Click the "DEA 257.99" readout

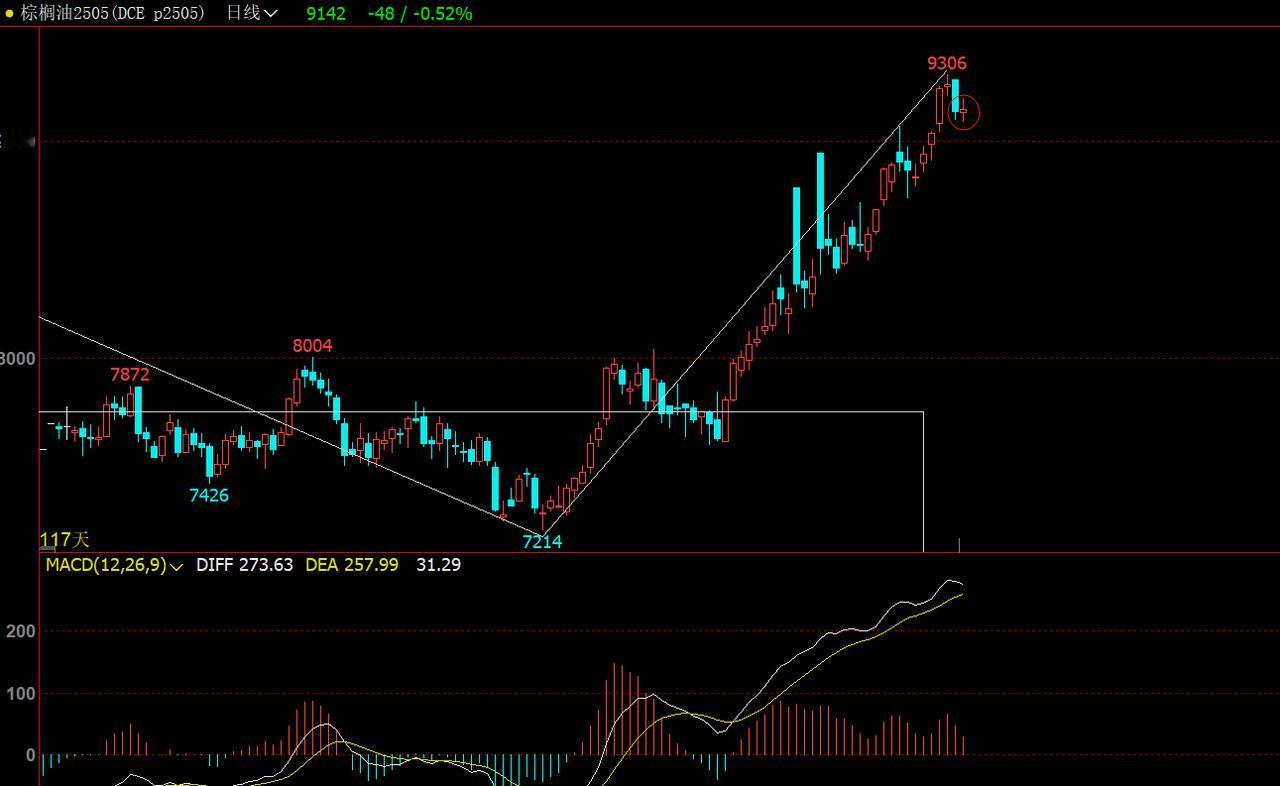[x=351, y=565]
